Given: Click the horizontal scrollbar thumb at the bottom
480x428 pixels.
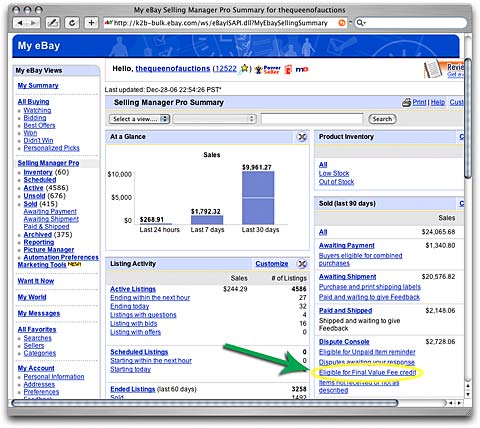Looking at the screenshot, I should coord(205,403).
